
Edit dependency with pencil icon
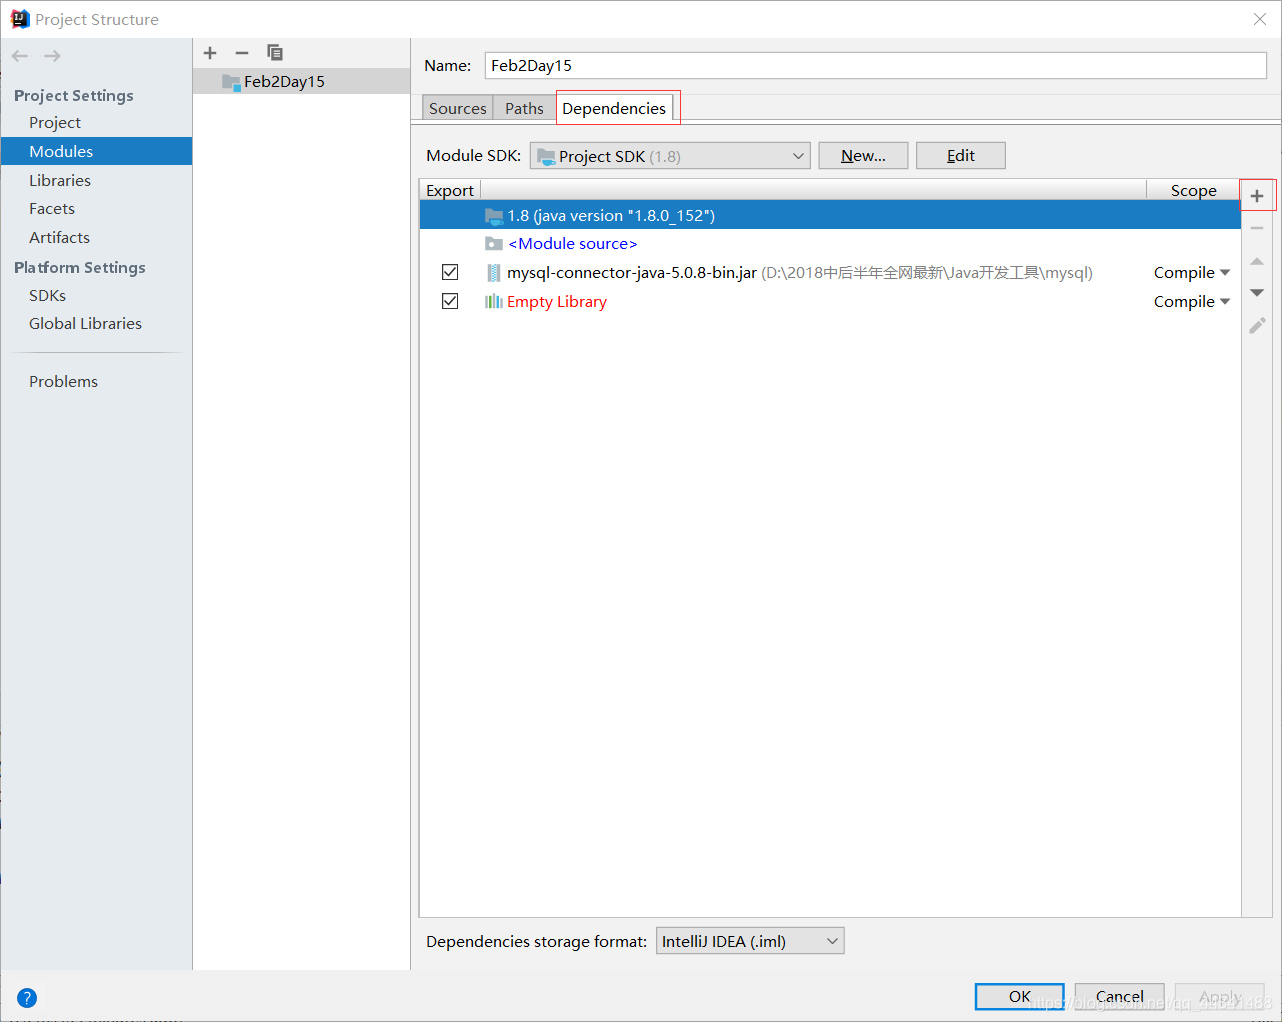(1257, 326)
